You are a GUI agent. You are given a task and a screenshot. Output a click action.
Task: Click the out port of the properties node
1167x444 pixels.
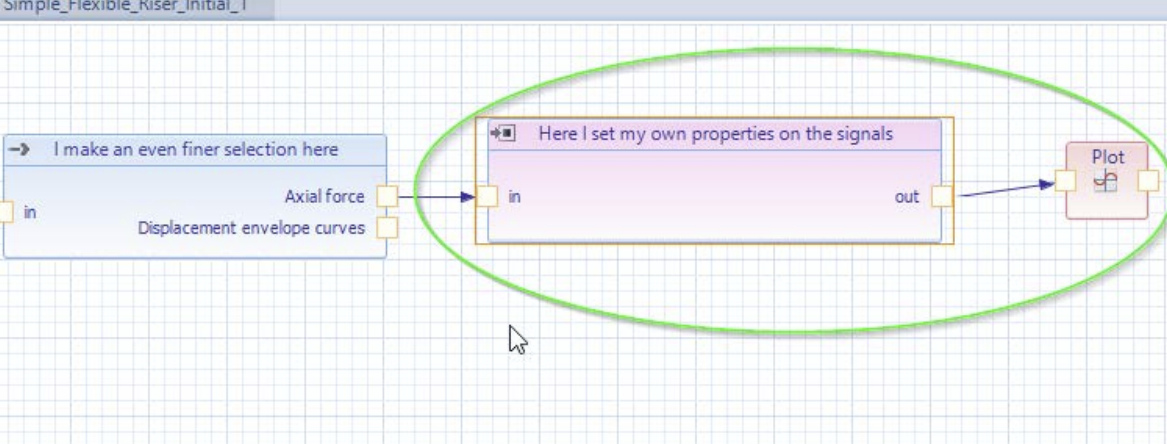[941, 197]
